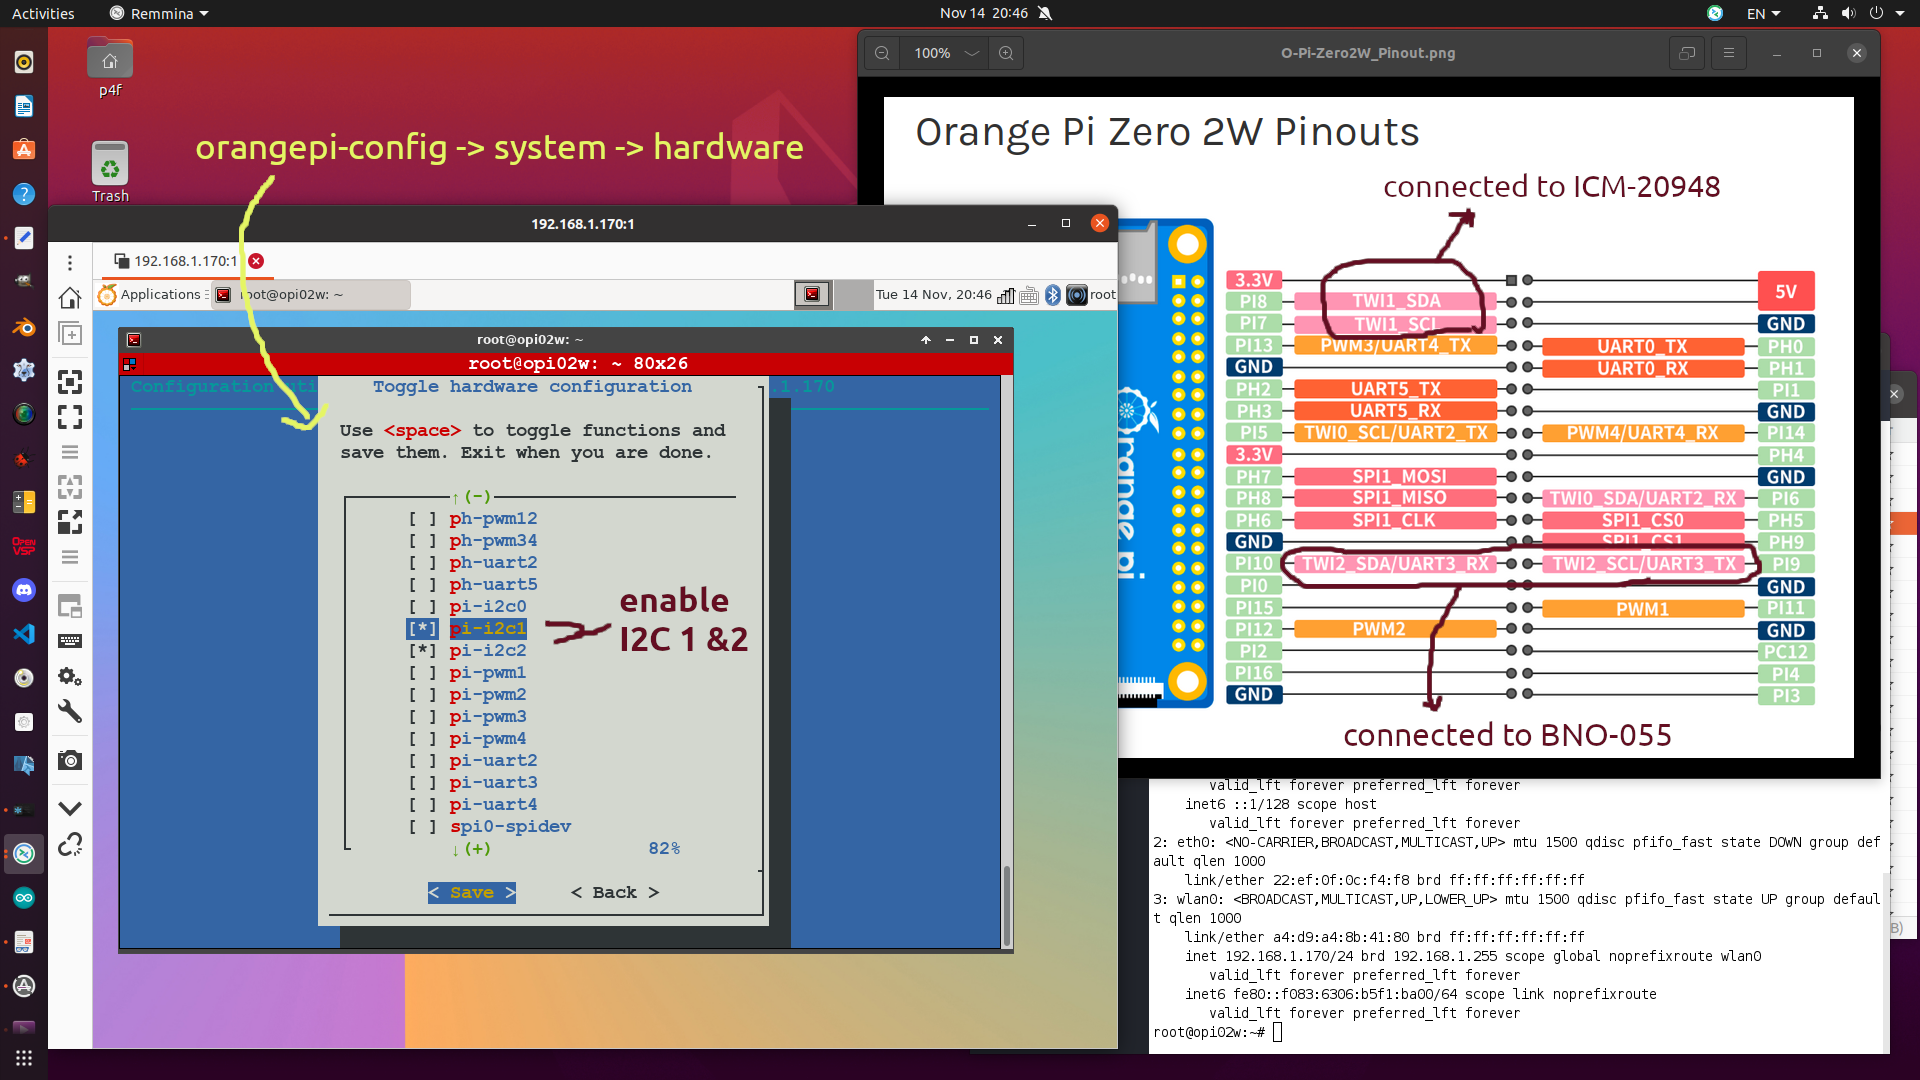Open Remmina tools wrench icon
Viewport: 1920px width, 1080px height.
[x=70, y=712]
